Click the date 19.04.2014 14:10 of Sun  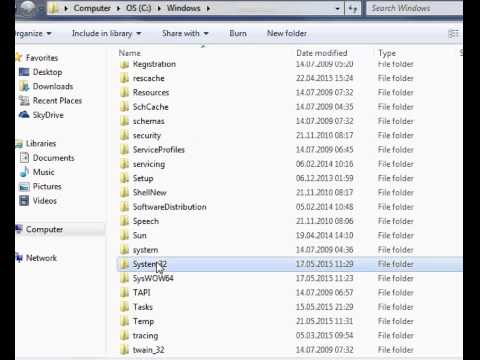325,235
